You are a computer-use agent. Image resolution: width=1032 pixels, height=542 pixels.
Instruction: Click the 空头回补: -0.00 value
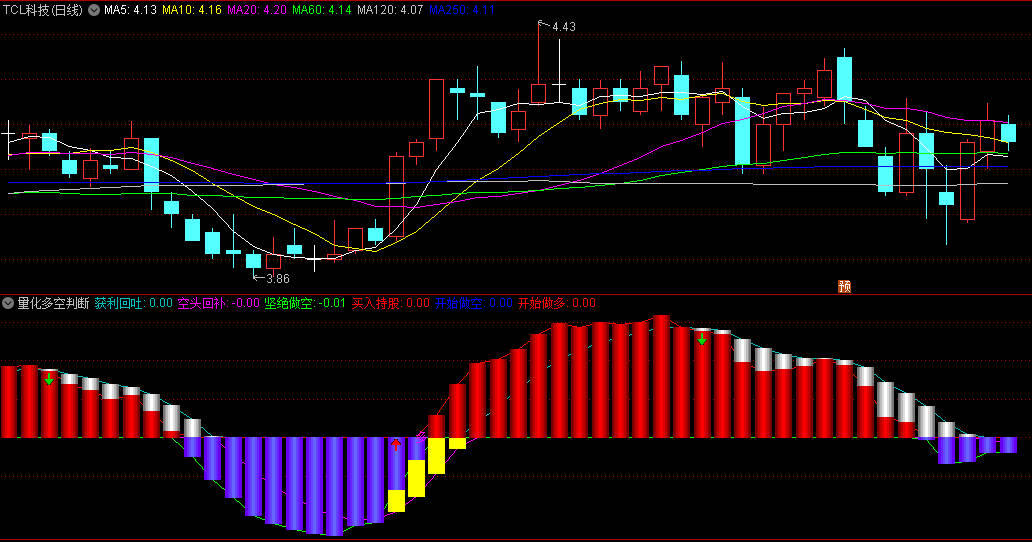point(219,303)
